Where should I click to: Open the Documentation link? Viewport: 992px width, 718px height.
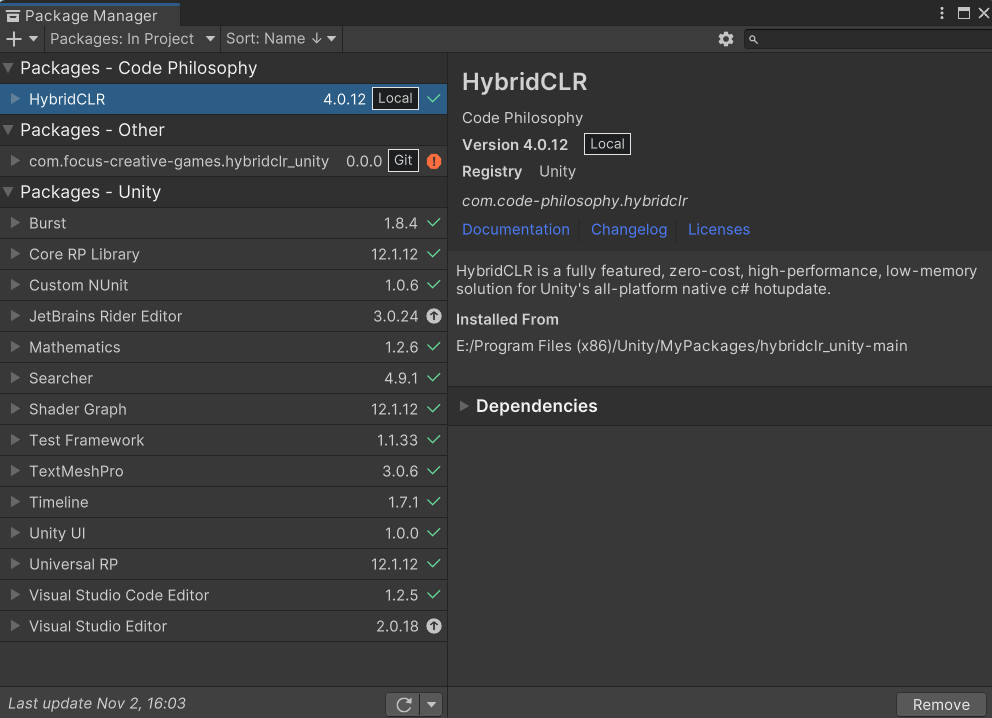[516, 230]
